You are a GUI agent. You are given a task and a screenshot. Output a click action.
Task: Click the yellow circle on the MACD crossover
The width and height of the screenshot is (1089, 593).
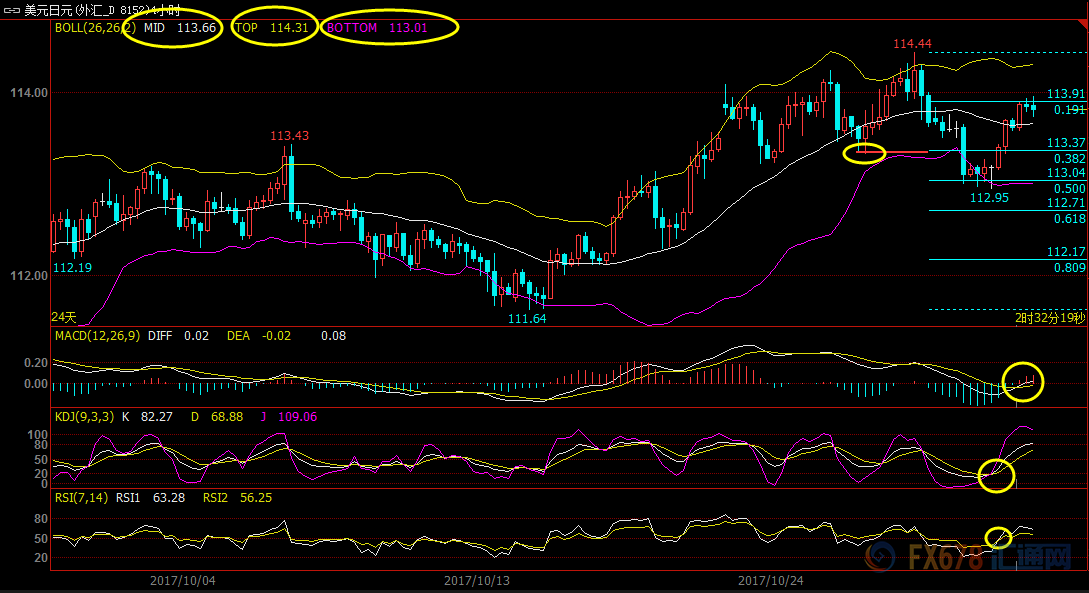1021,381
